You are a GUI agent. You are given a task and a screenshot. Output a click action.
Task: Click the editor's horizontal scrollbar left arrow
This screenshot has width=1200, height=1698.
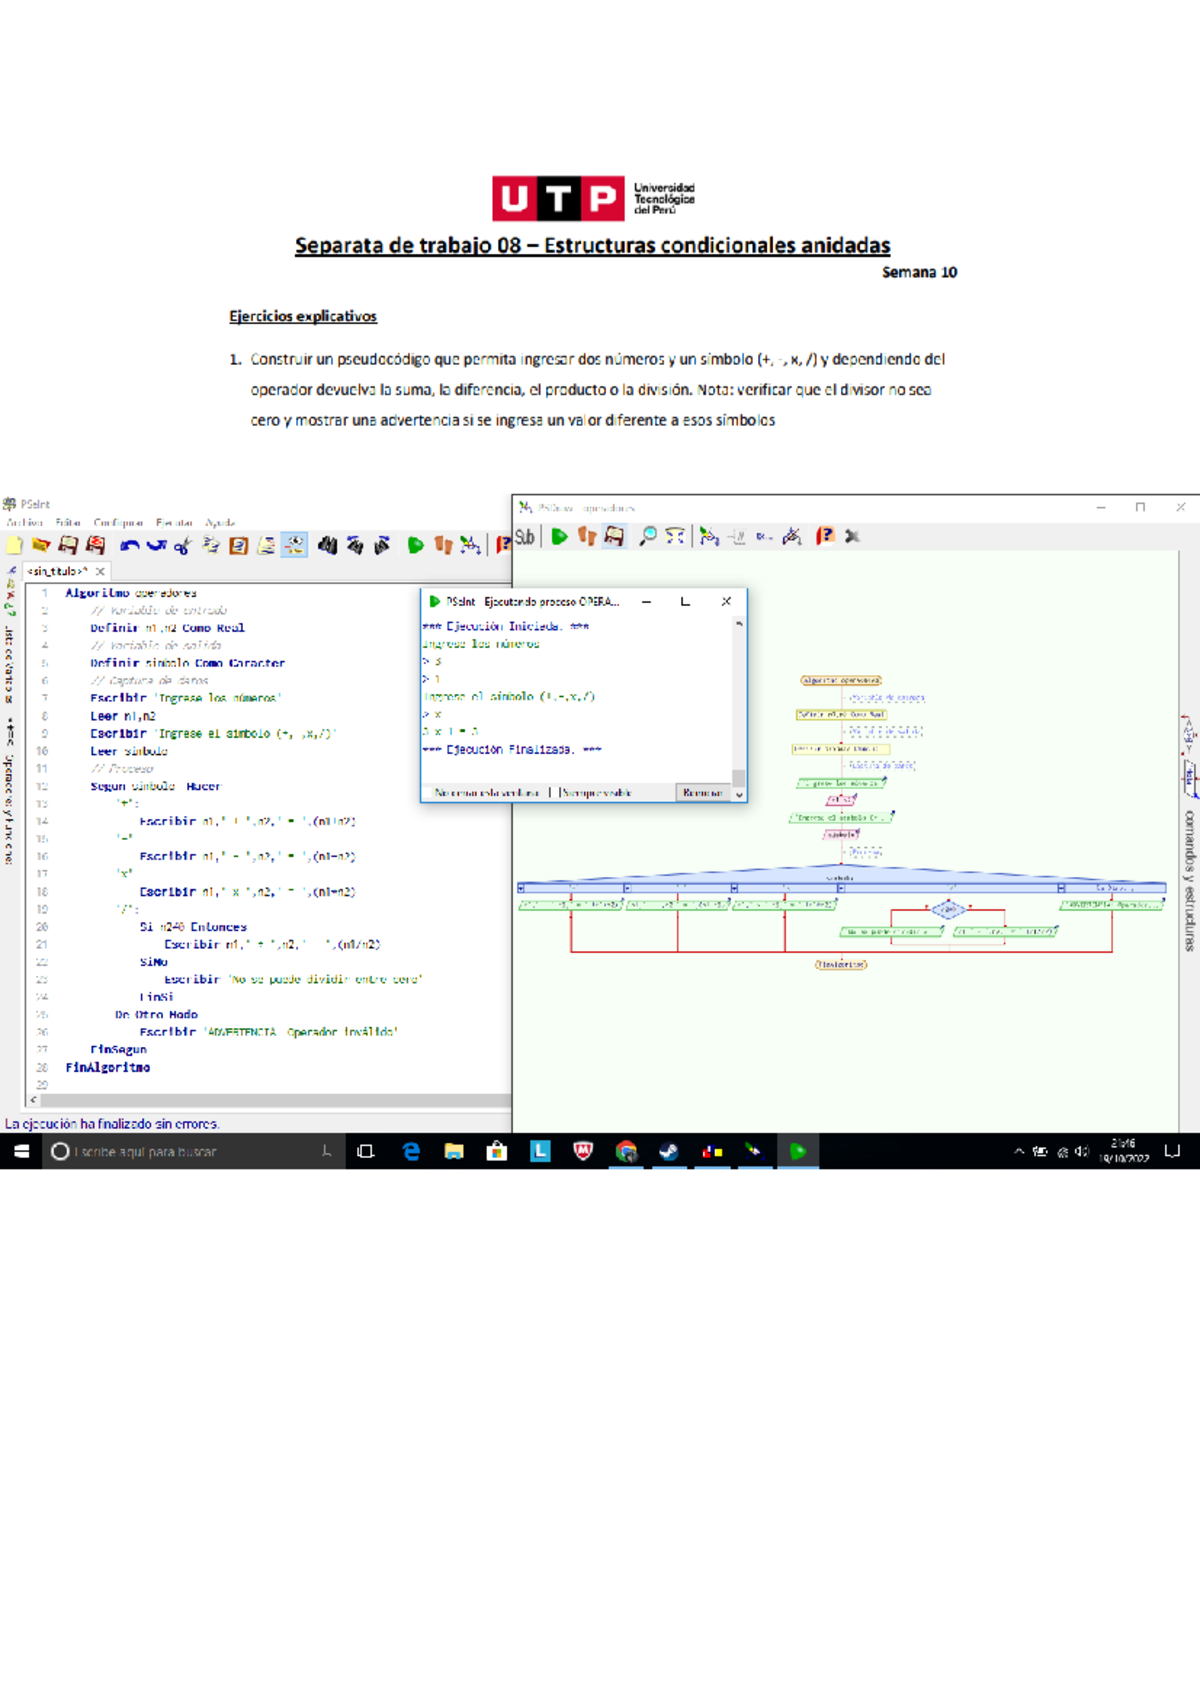[x=34, y=1100]
